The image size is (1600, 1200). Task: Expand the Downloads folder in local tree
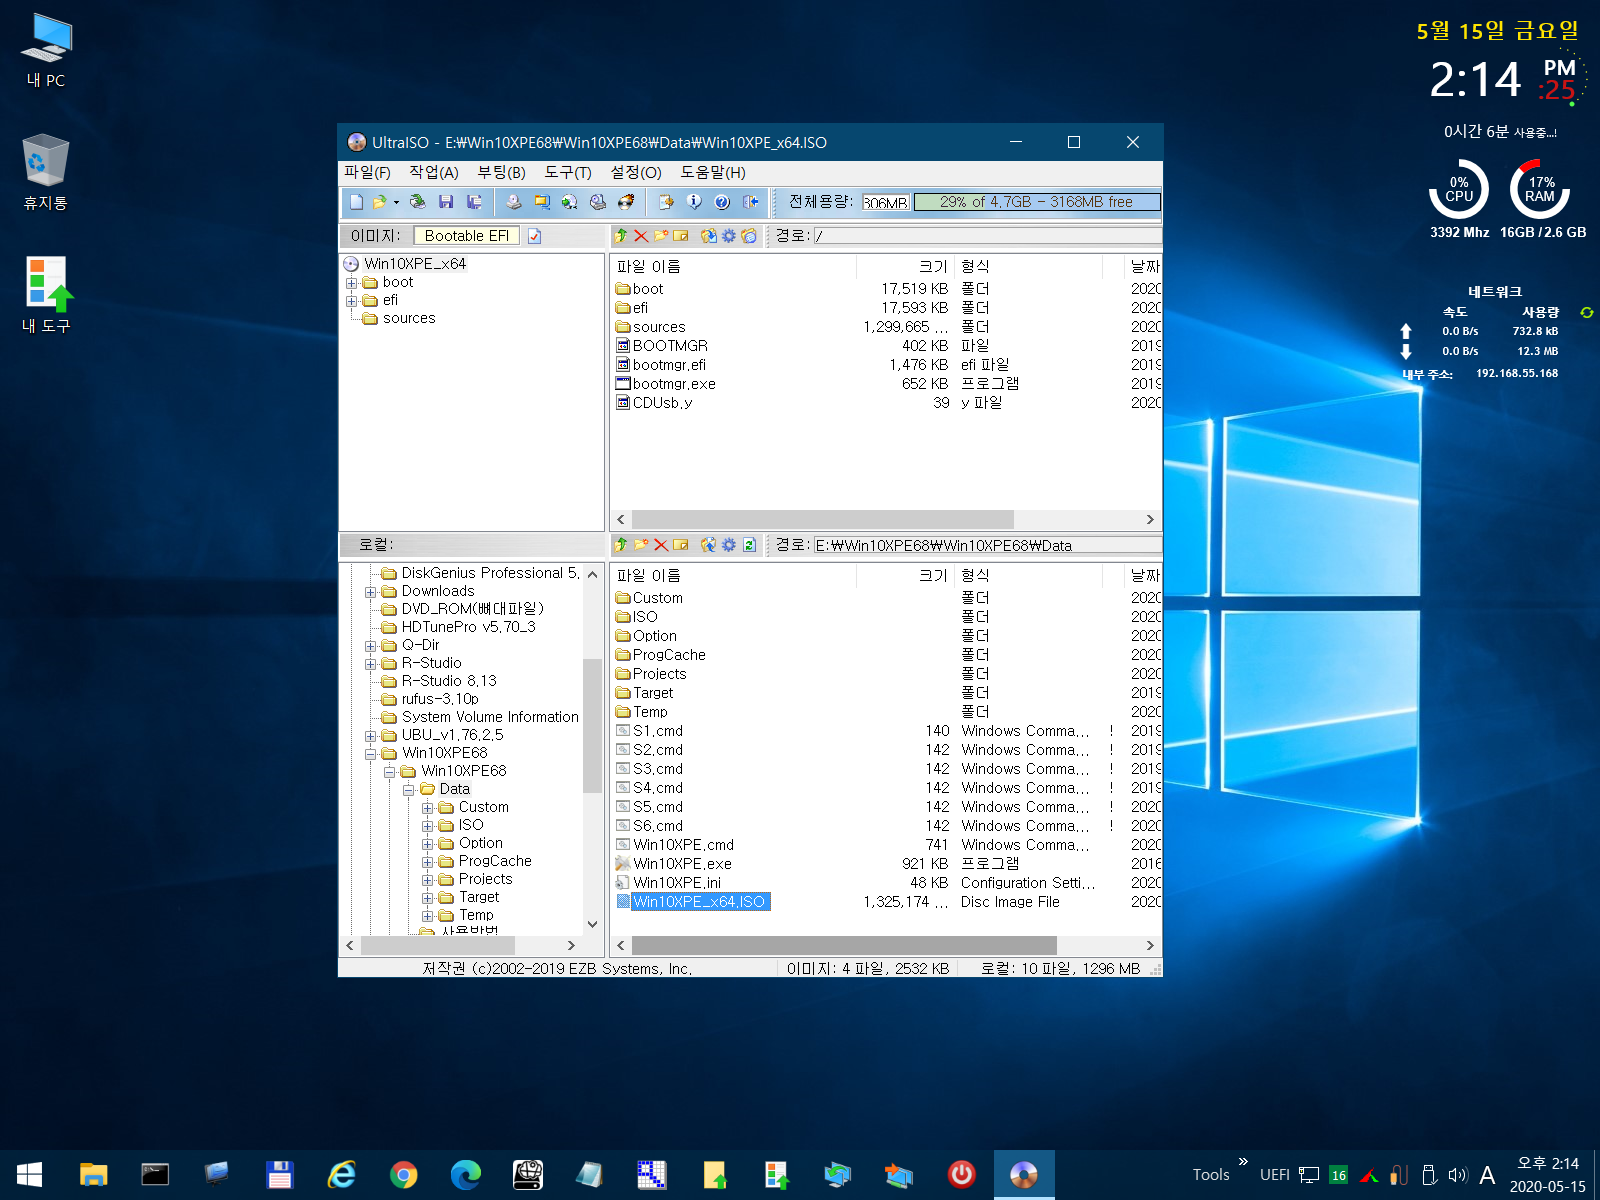[x=371, y=592]
